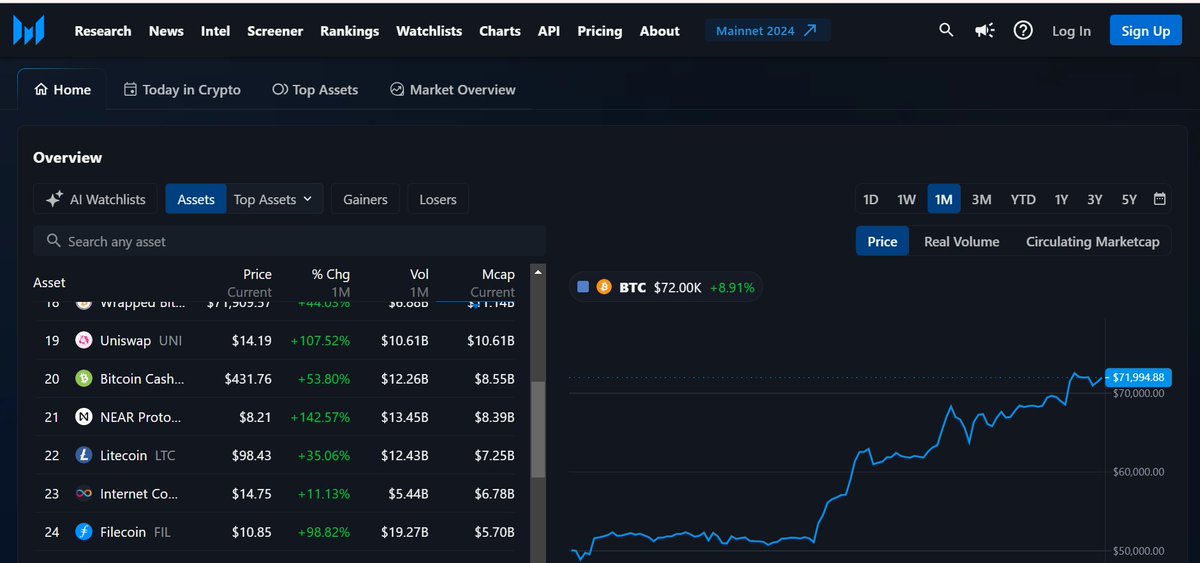
Task: Expand the Top Assets dropdown
Action: pos(274,199)
